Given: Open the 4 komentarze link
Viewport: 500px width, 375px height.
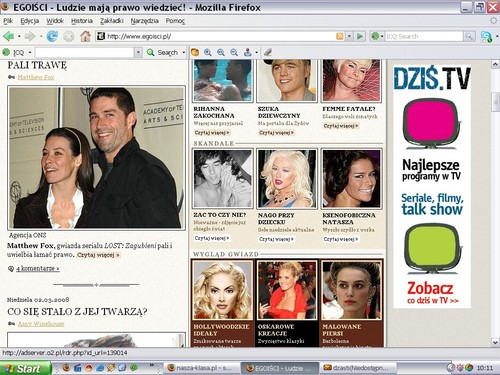Looking at the screenshot, I should coord(38,268).
